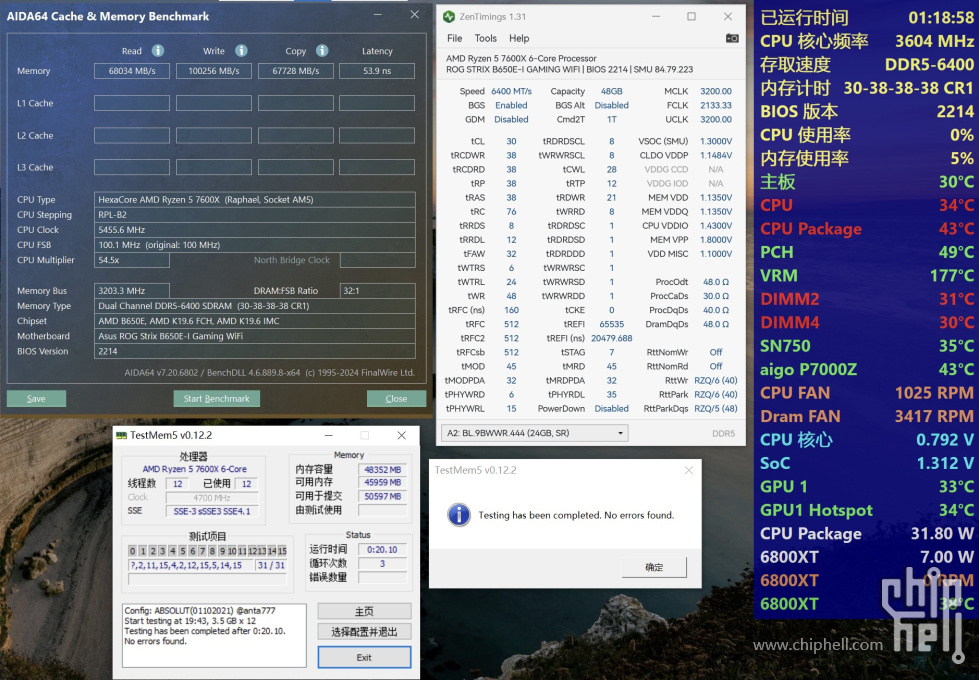Click the 选择配置并退出 button in TestMem5
Image resolution: width=979 pixels, height=680 pixels.
pos(364,632)
